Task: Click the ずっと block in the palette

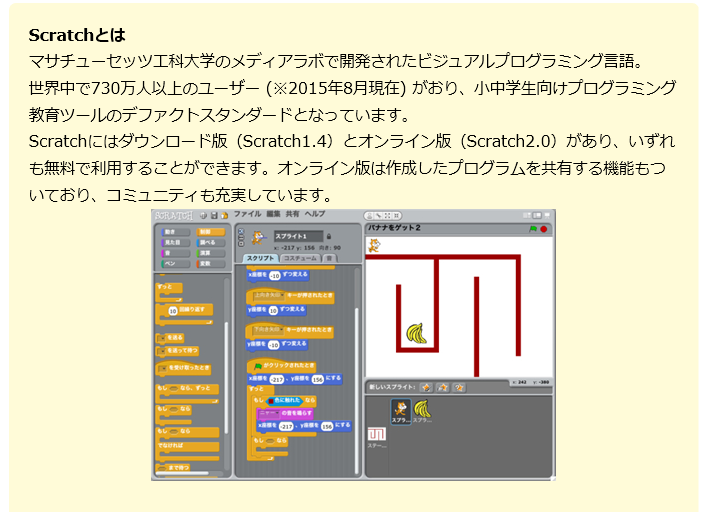Action: [x=169, y=293]
